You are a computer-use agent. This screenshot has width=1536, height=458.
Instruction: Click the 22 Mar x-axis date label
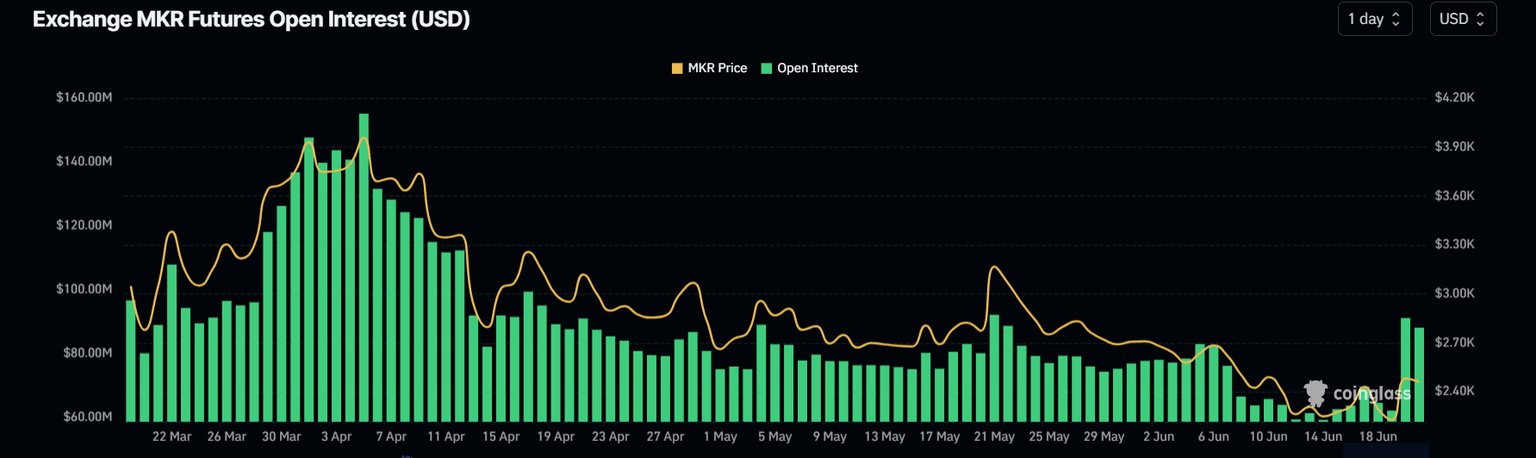click(172, 437)
